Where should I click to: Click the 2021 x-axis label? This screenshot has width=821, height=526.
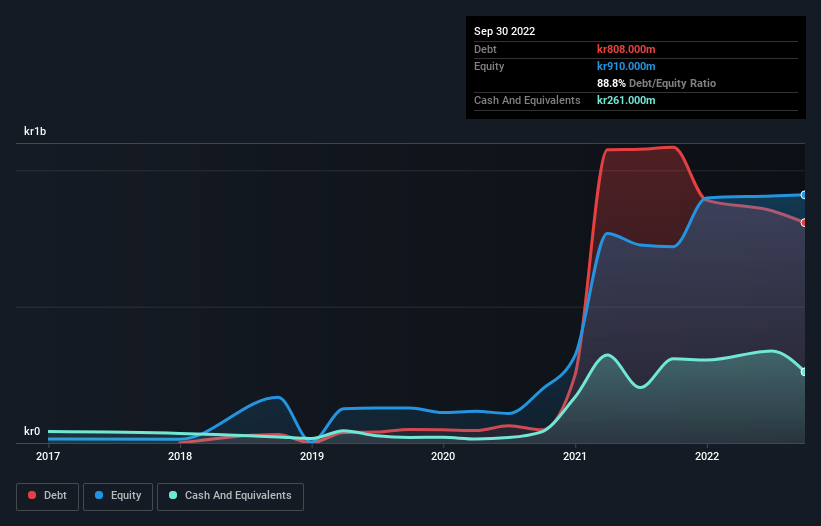pos(575,456)
